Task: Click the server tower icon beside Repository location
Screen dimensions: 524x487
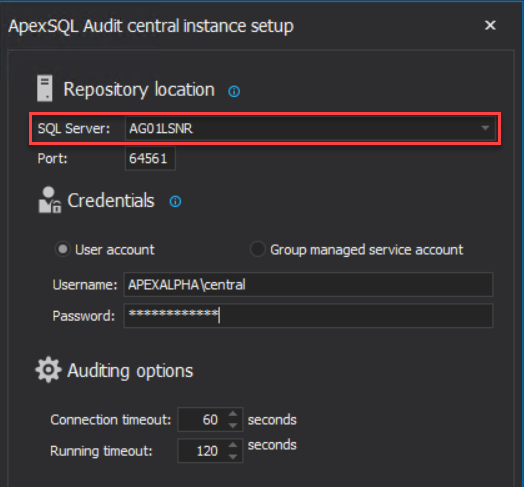Action: [45, 88]
